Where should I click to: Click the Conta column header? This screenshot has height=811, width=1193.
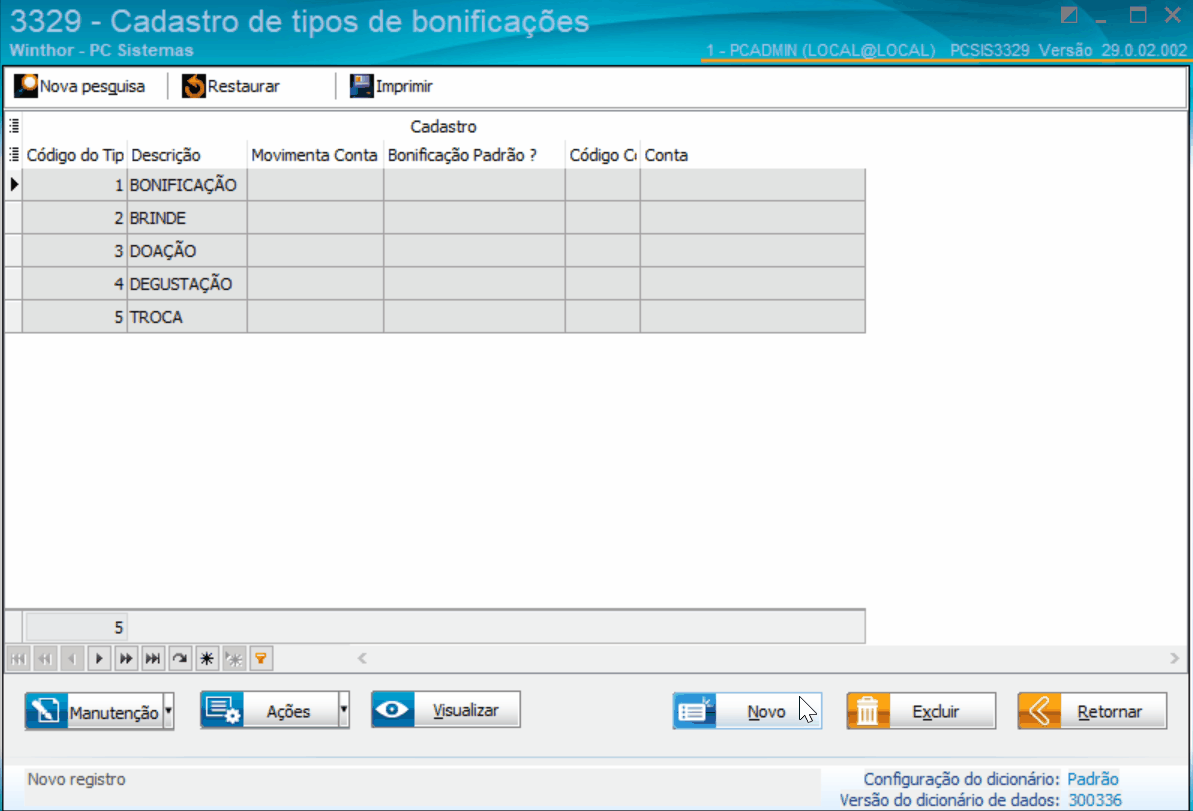click(752, 155)
